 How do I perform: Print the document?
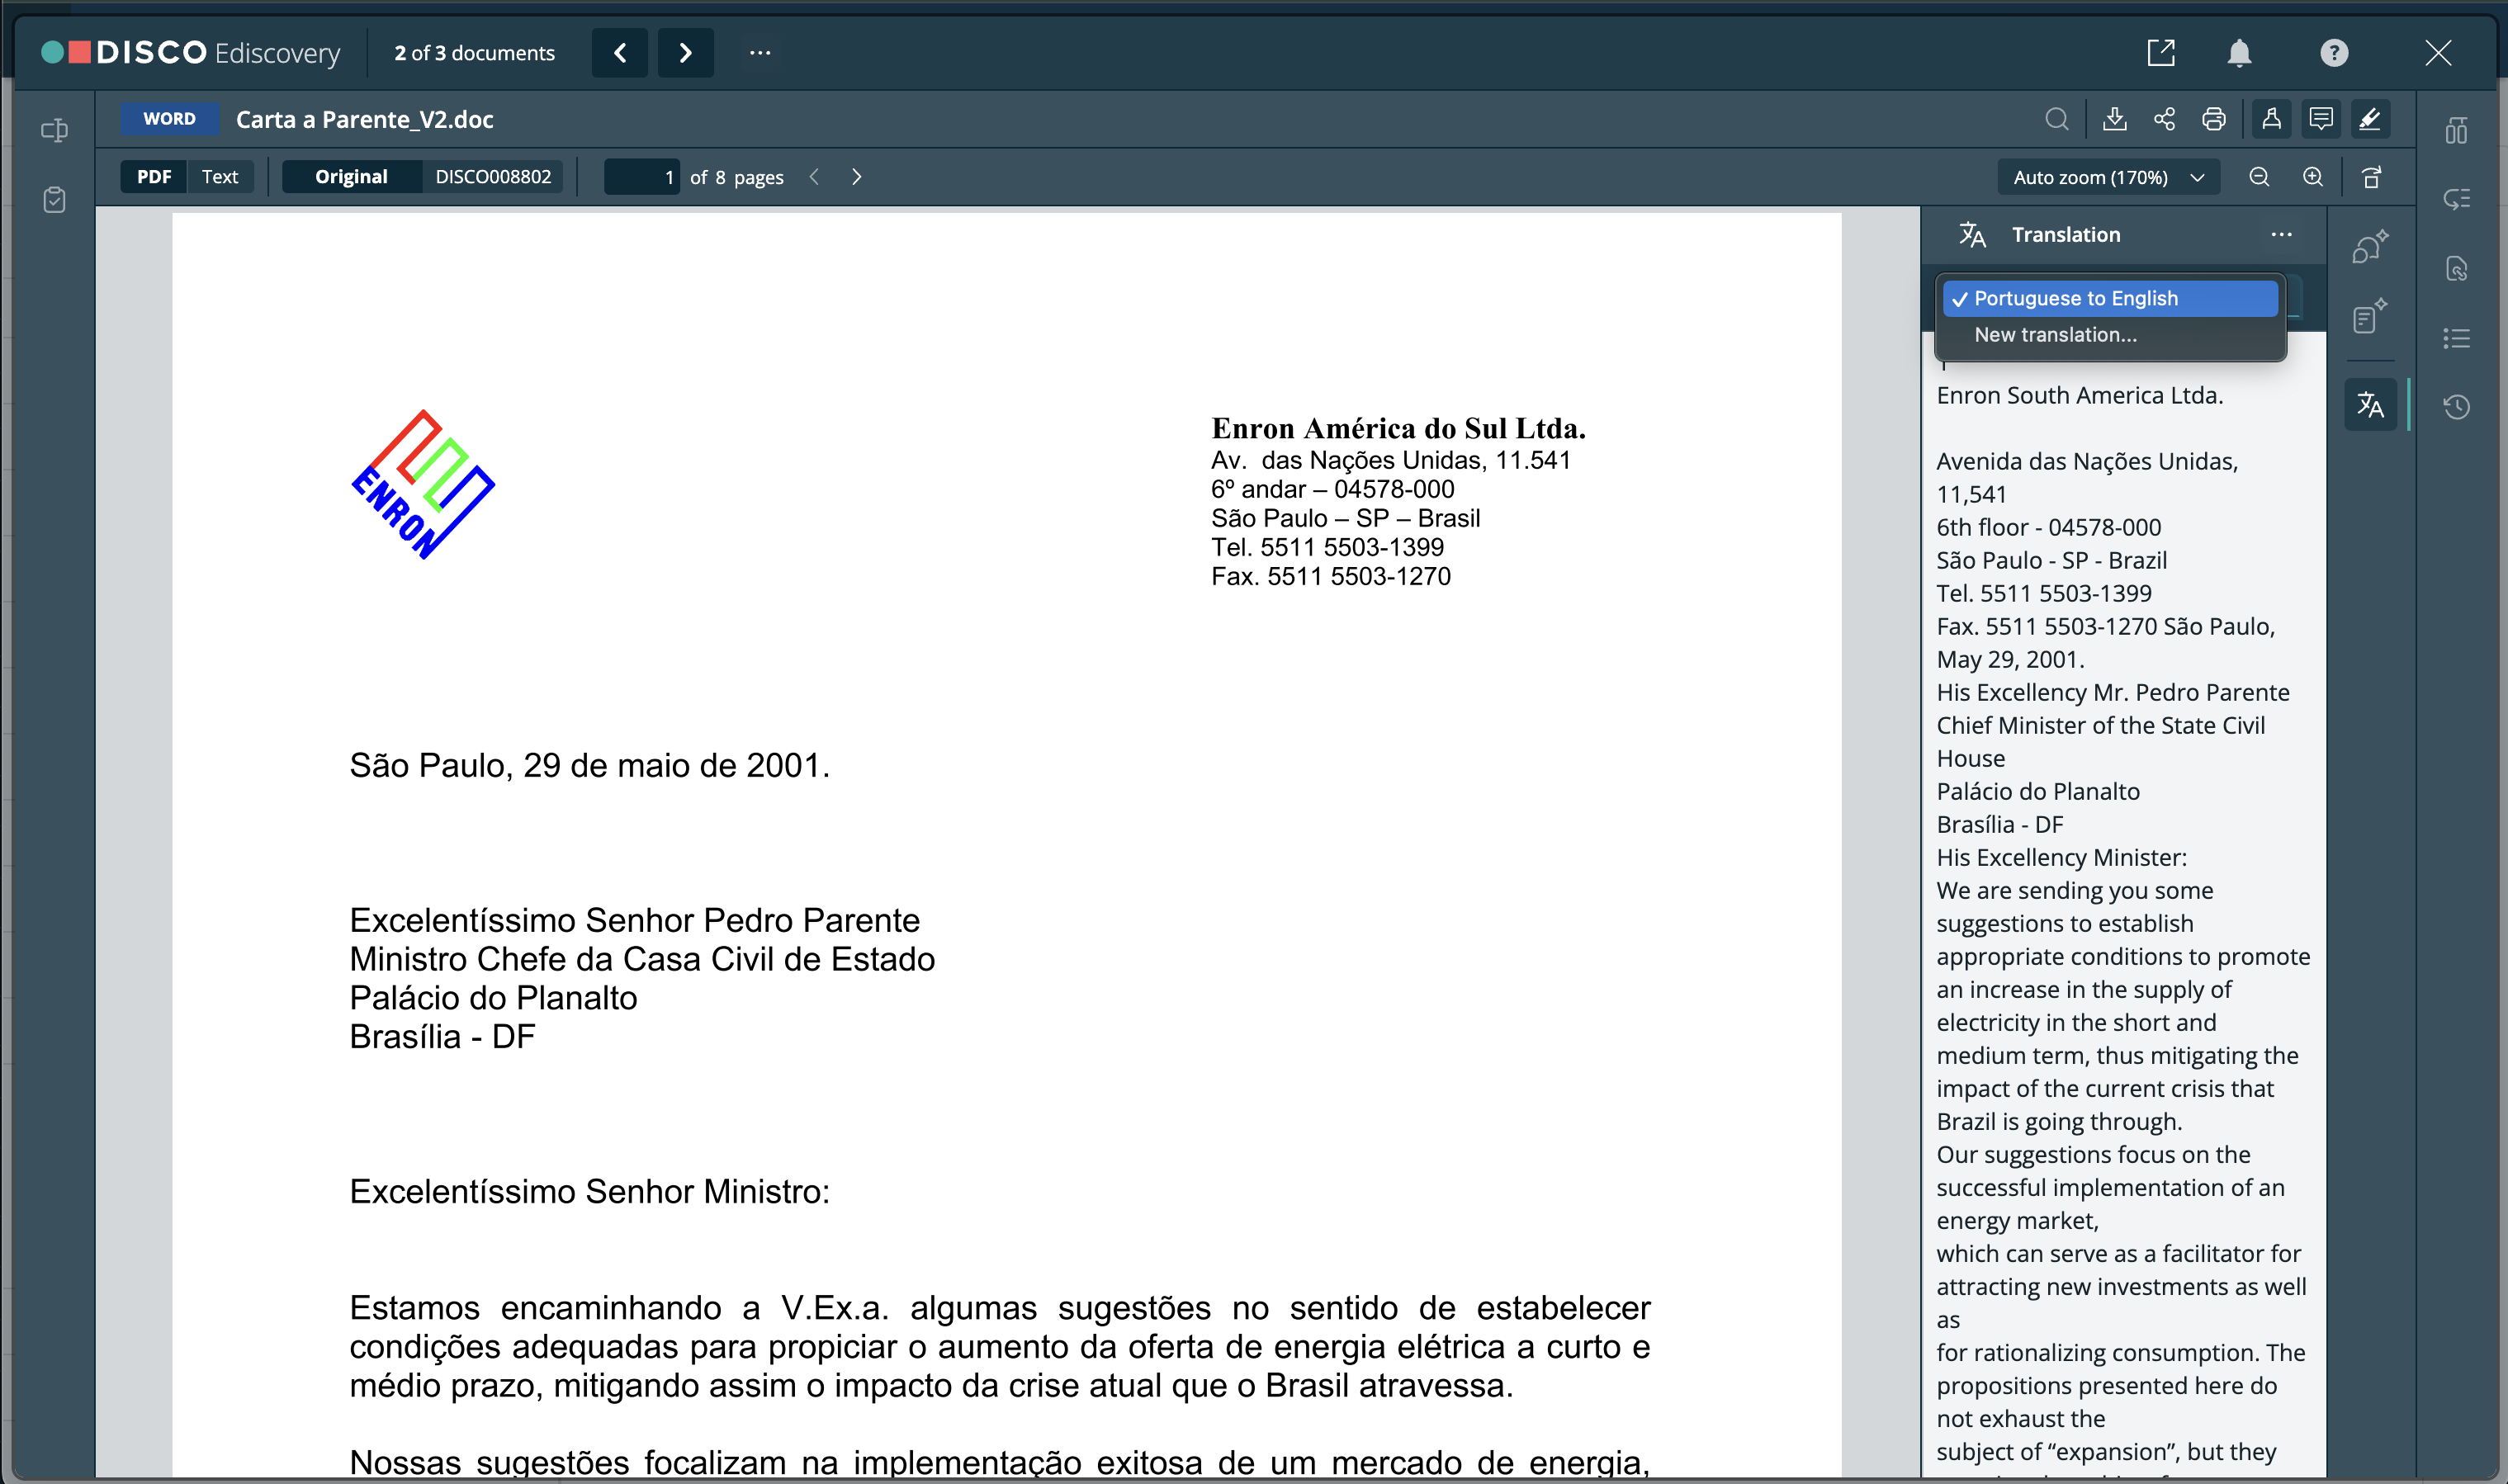click(x=2214, y=120)
